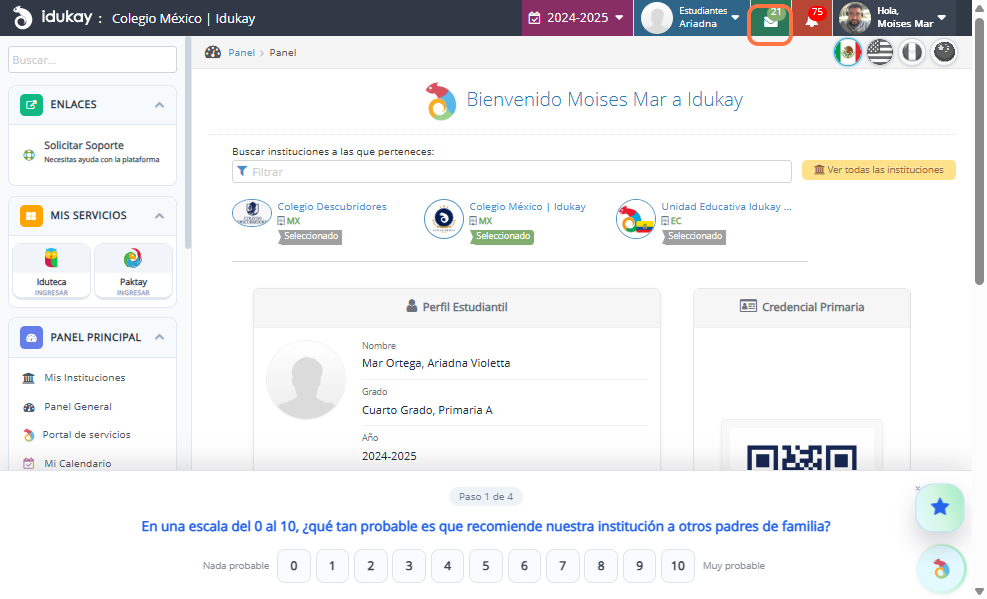Open the Iduteca service tile
This screenshot has width=987, height=599.
(x=52, y=271)
